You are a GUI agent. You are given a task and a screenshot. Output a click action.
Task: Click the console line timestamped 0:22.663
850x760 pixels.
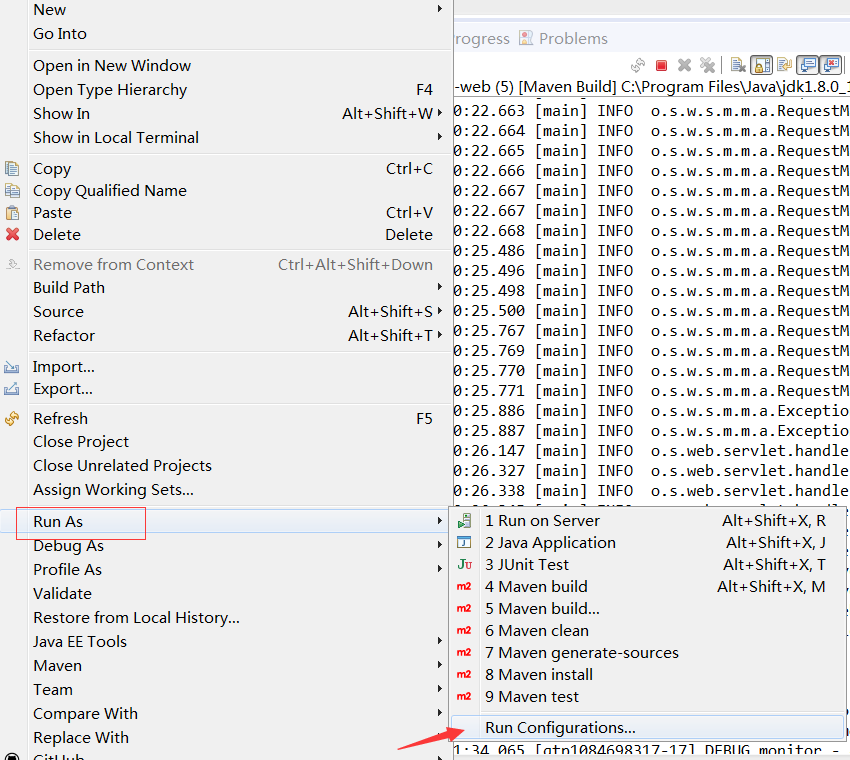pyautogui.click(x=652, y=111)
